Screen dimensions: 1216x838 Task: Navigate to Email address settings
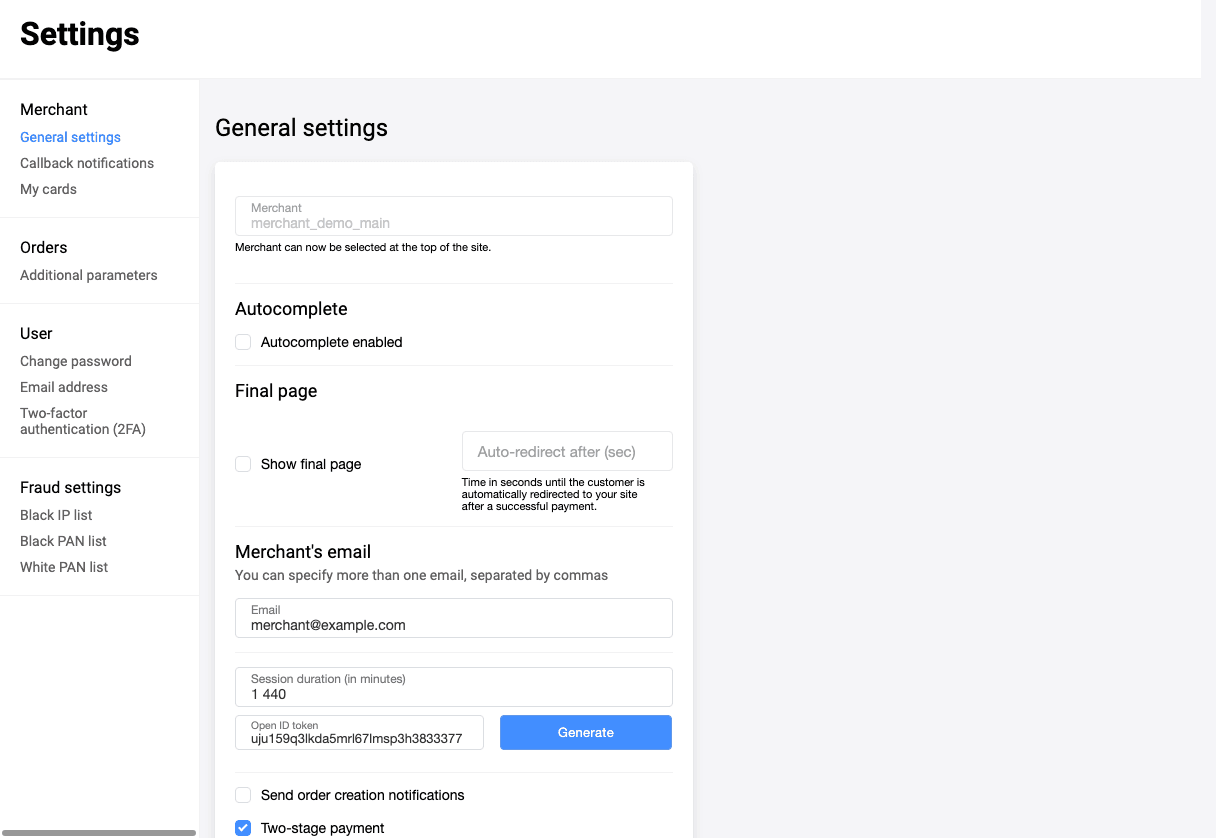(64, 387)
